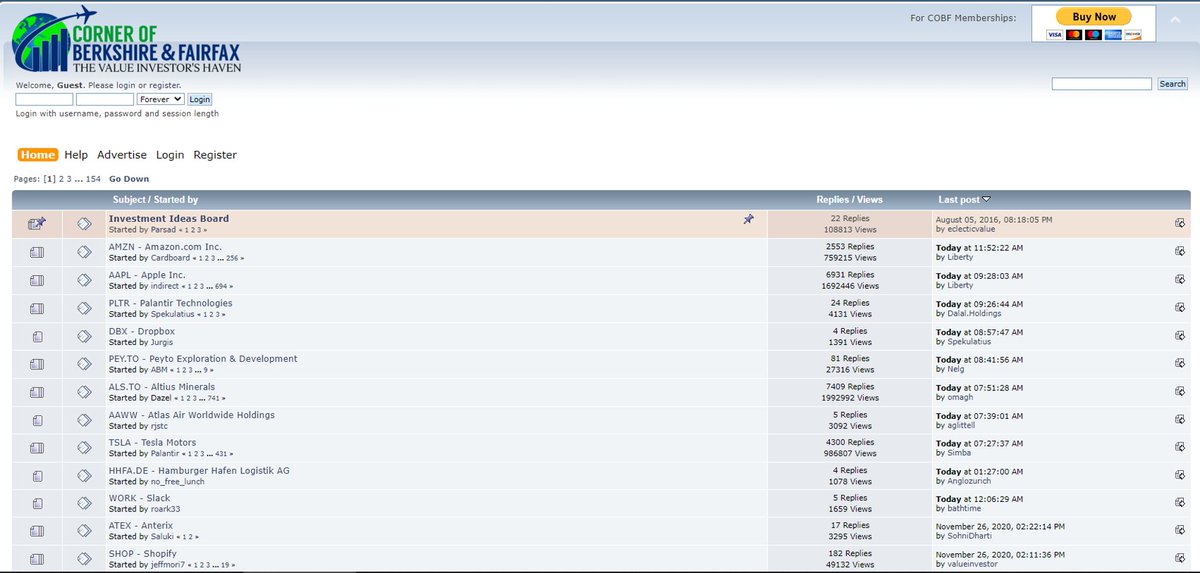View profile of thread starter Cardboard
Screen dimensions: 1200x573
tap(170, 258)
